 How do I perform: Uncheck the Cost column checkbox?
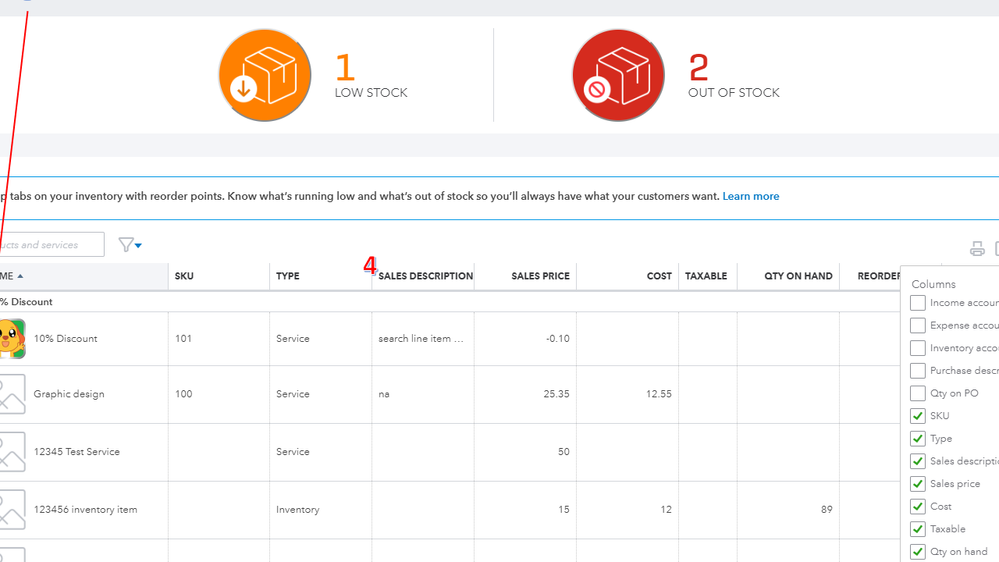point(917,506)
